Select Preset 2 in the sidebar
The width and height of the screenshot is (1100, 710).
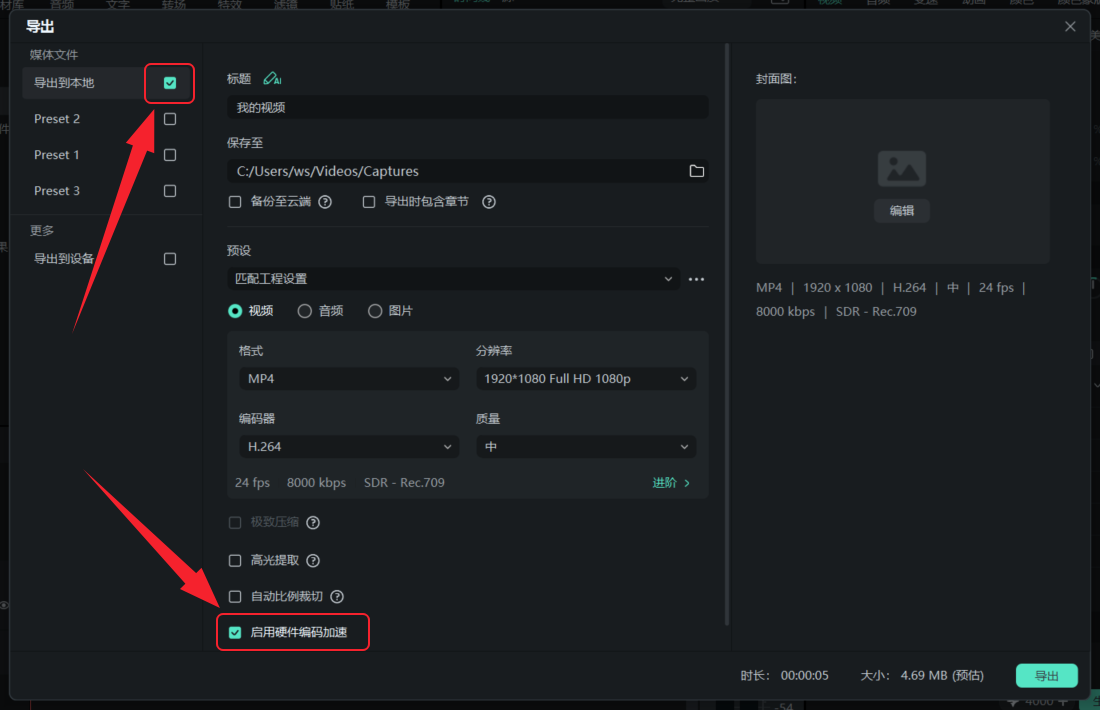pos(57,119)
